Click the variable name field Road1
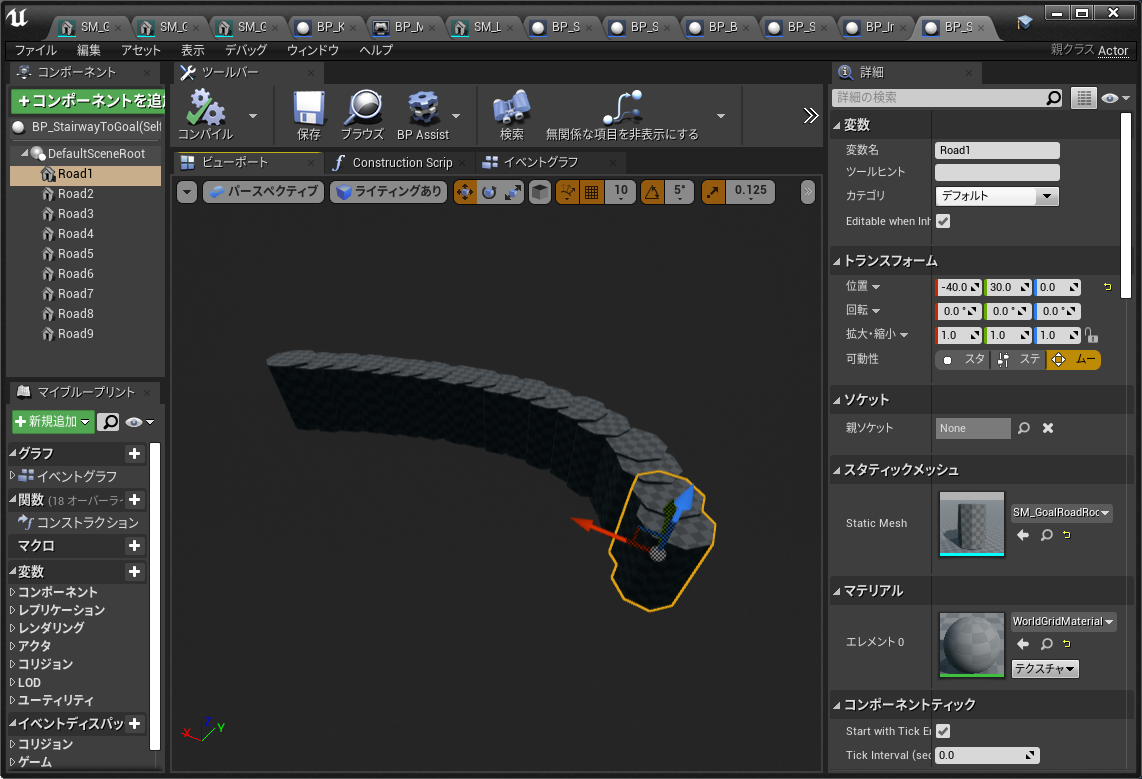The height and width of the screenshot is (779, 1142). pyautogui.click(x=997, y=150)
